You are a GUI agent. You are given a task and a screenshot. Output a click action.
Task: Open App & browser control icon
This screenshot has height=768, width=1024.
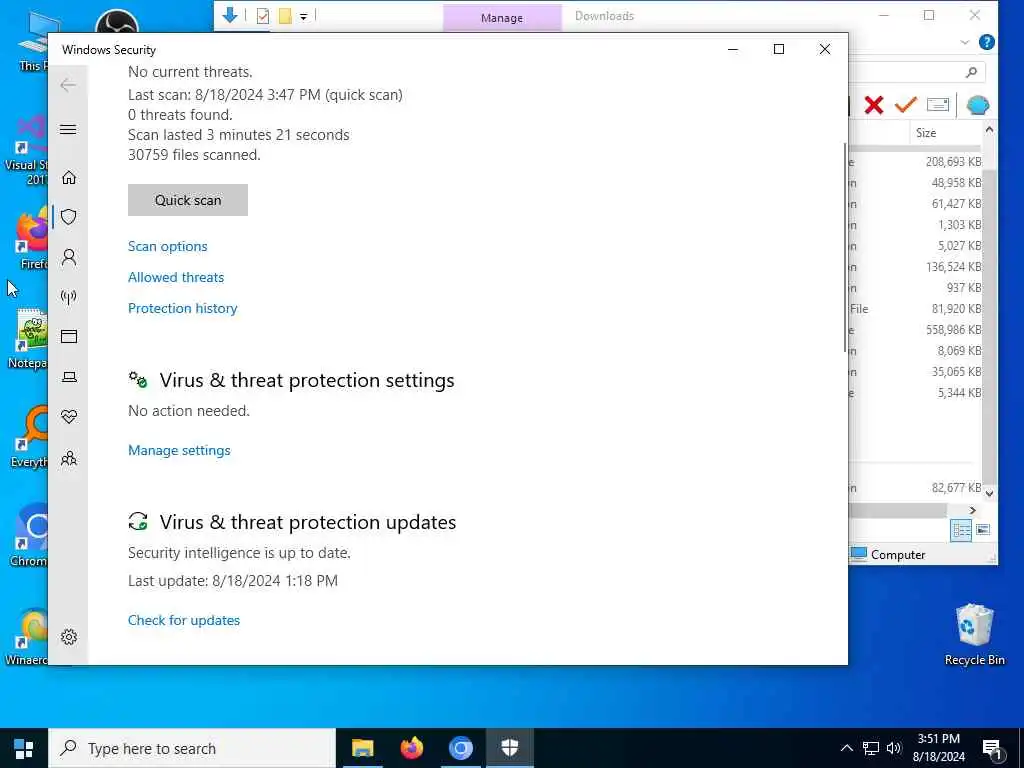69,336
